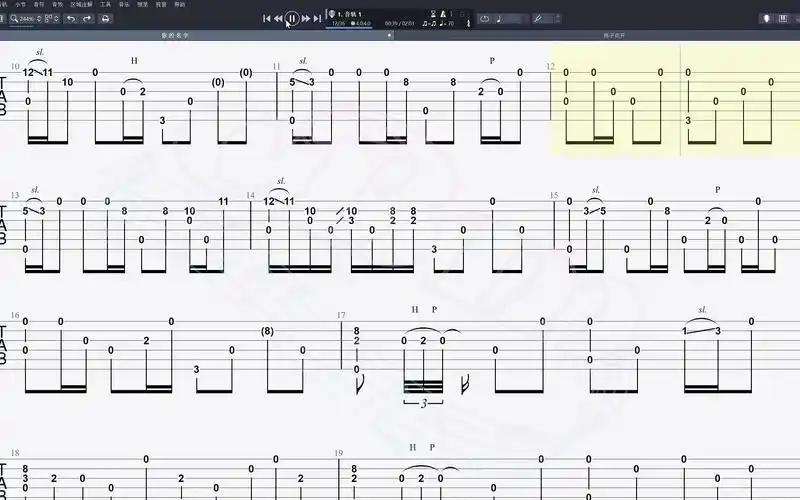800x500 pixels.
Task: Click the rewind button
Action: (x=277, y=18)
